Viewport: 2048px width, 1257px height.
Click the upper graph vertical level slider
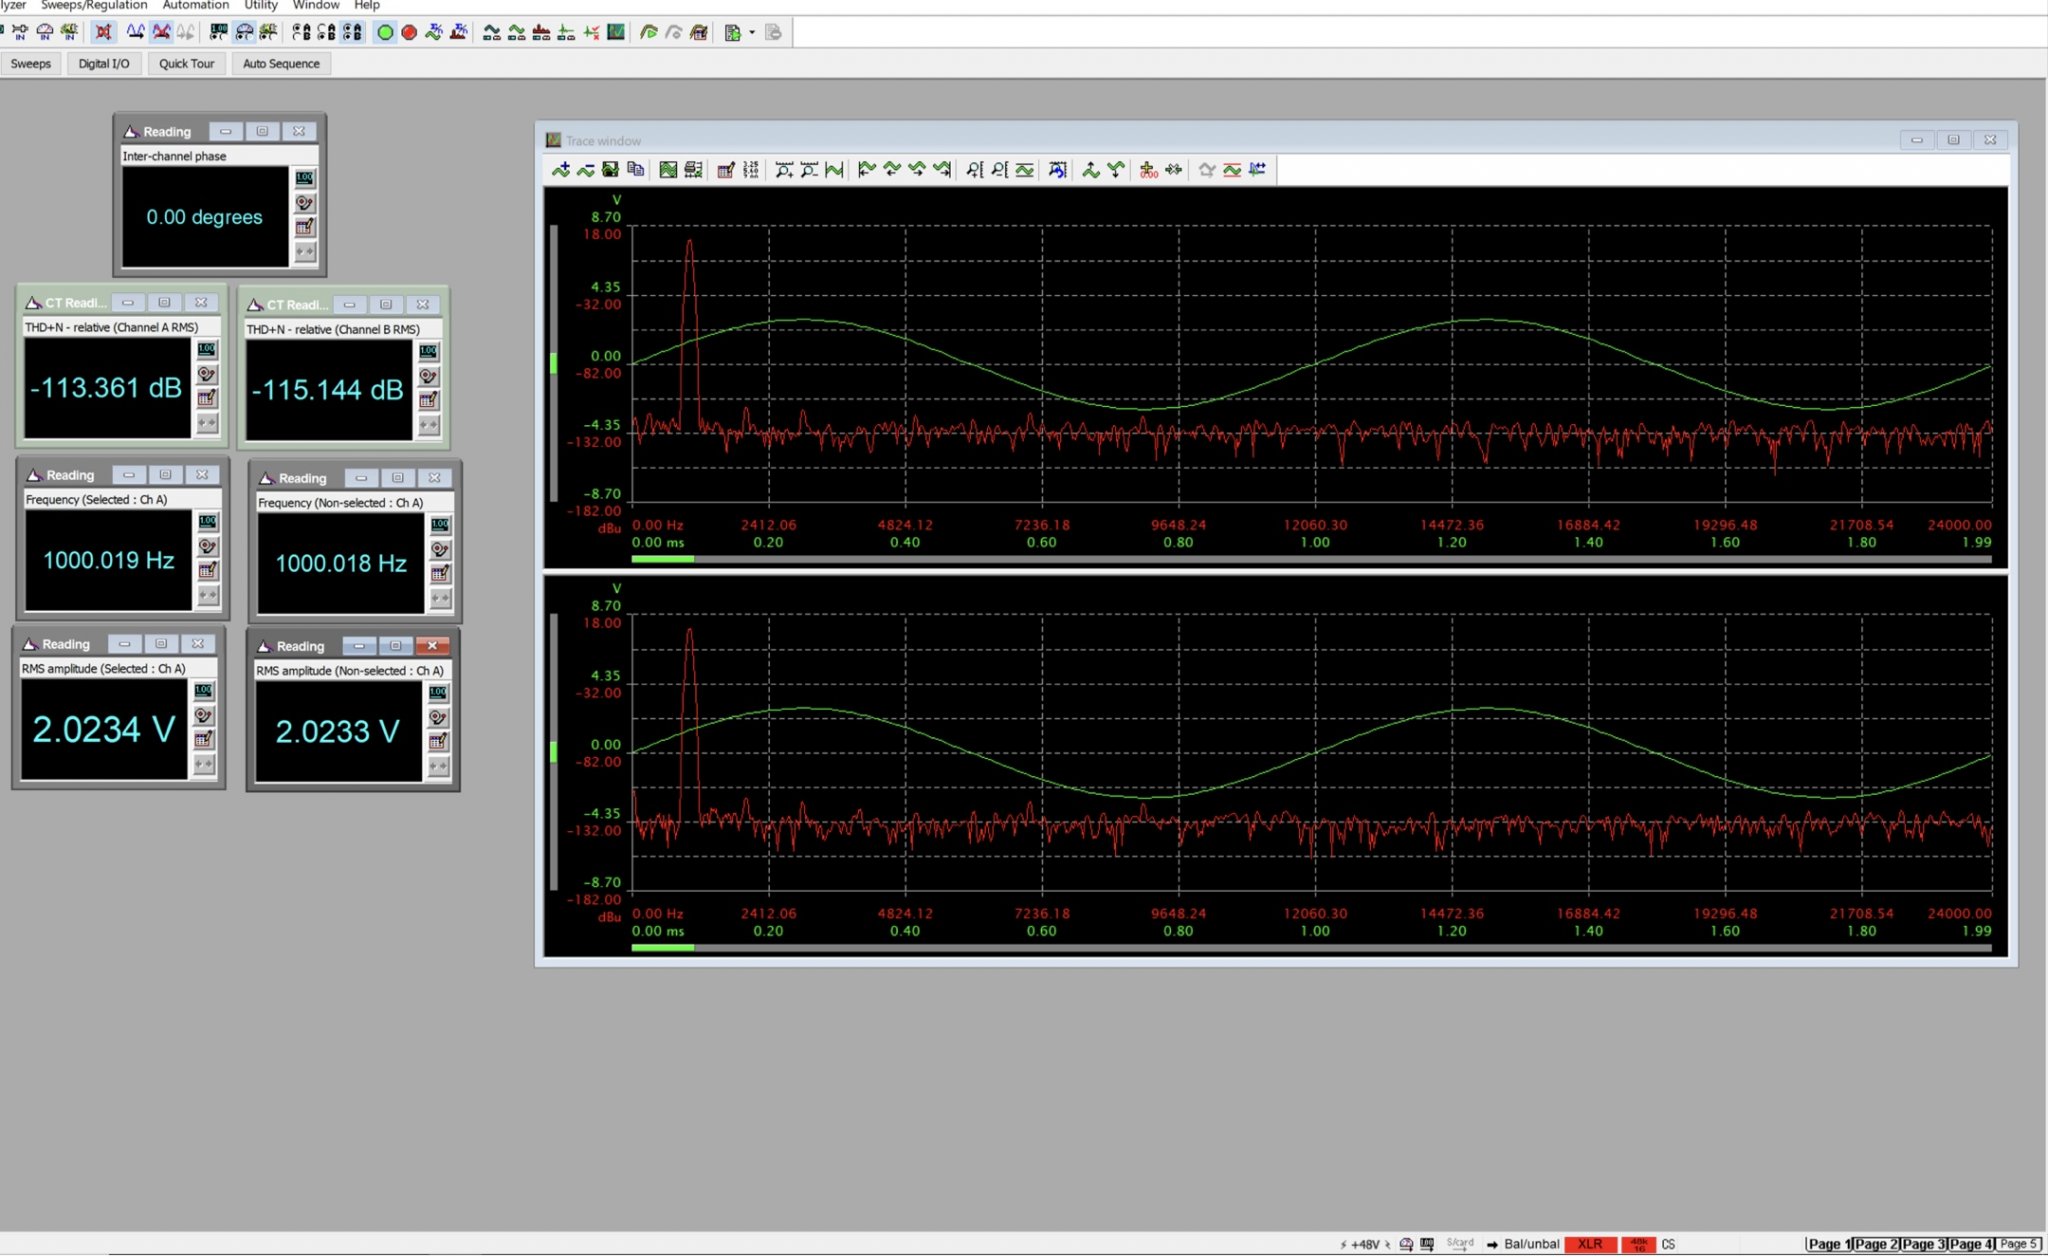coord(554,363)
